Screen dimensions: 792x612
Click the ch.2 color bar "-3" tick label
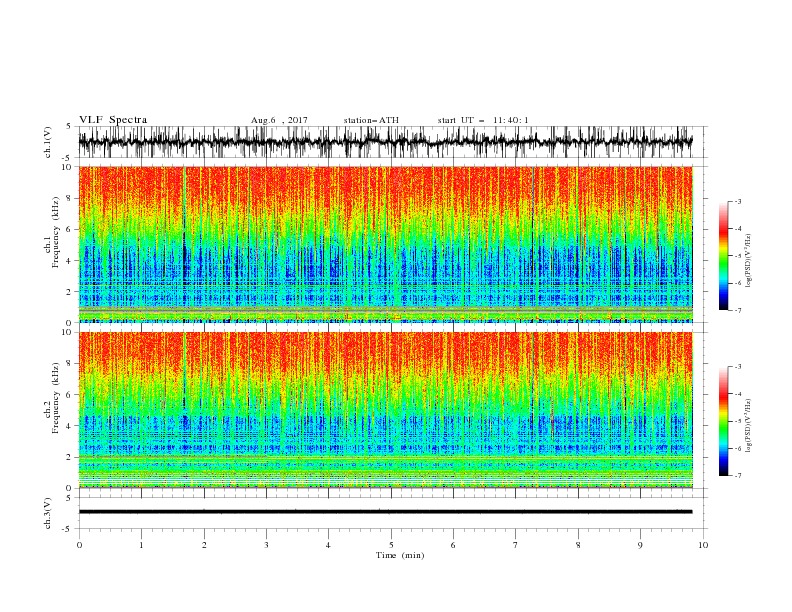(738, 367)
